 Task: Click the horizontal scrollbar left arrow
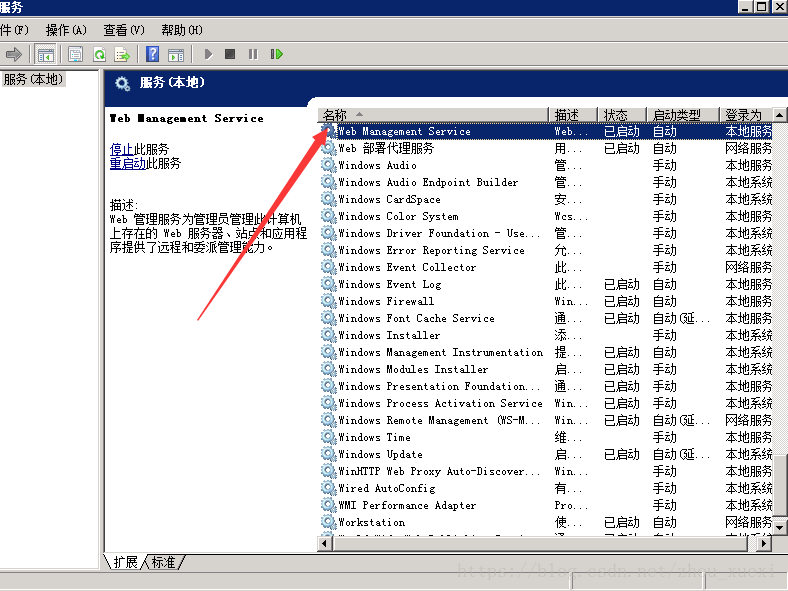tap(324, 543)
